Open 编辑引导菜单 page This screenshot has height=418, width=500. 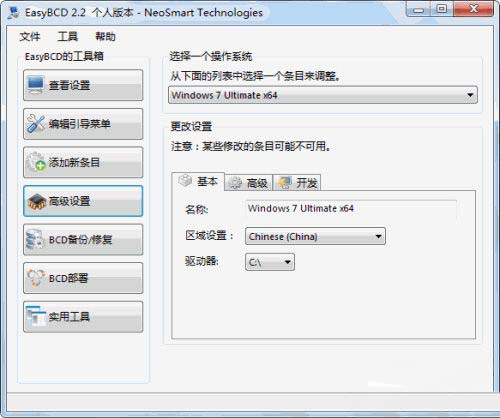[83, 124]
